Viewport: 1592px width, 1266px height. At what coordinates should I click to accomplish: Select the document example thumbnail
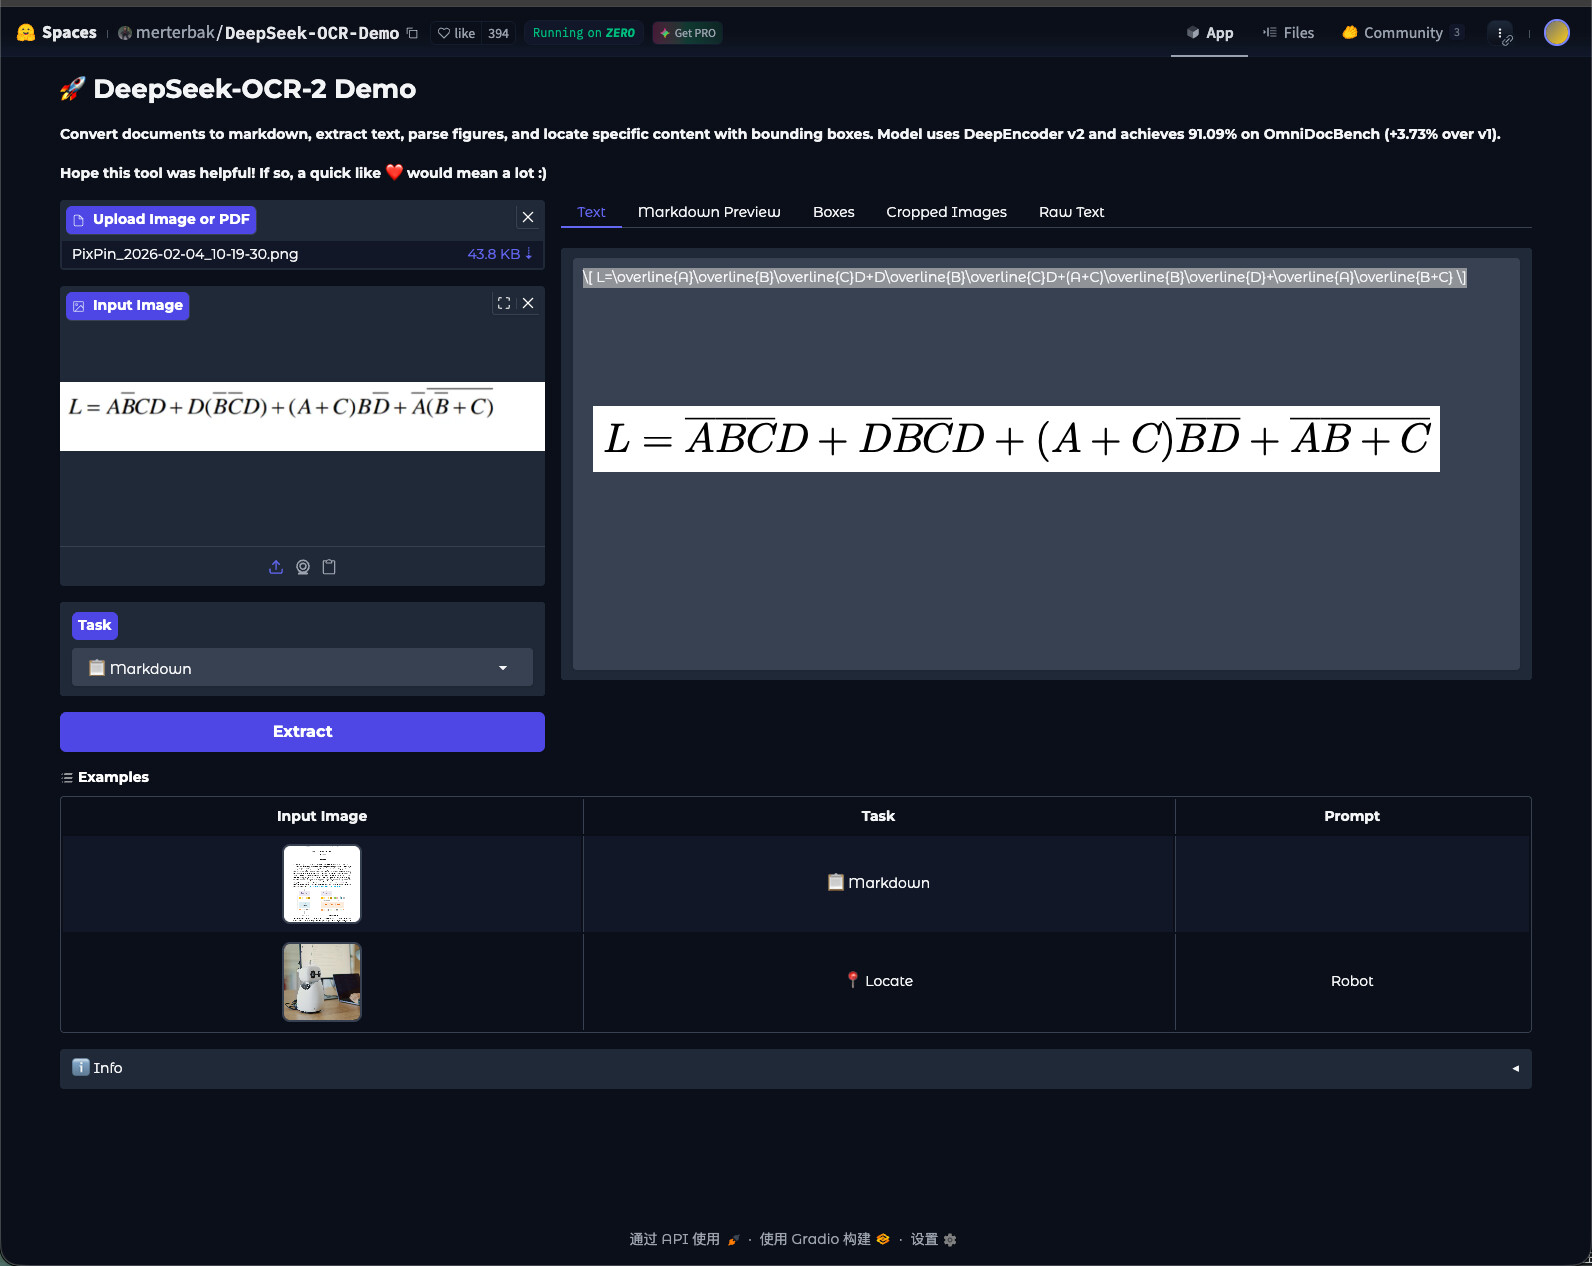(x=322, y=884)
